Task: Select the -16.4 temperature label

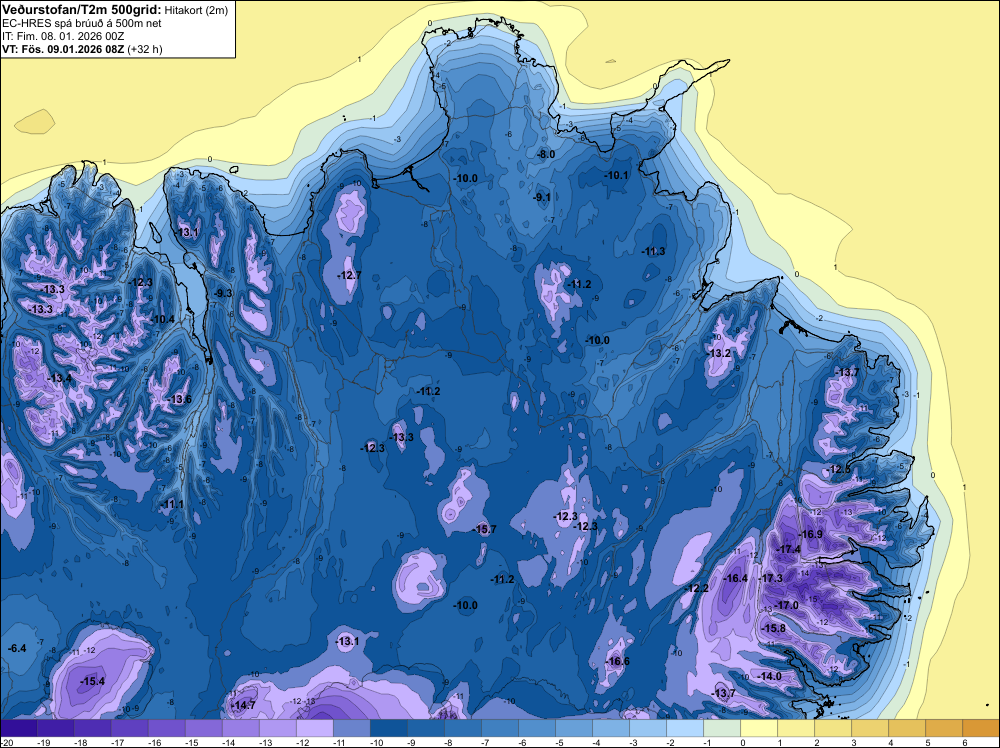Action: 735,578
